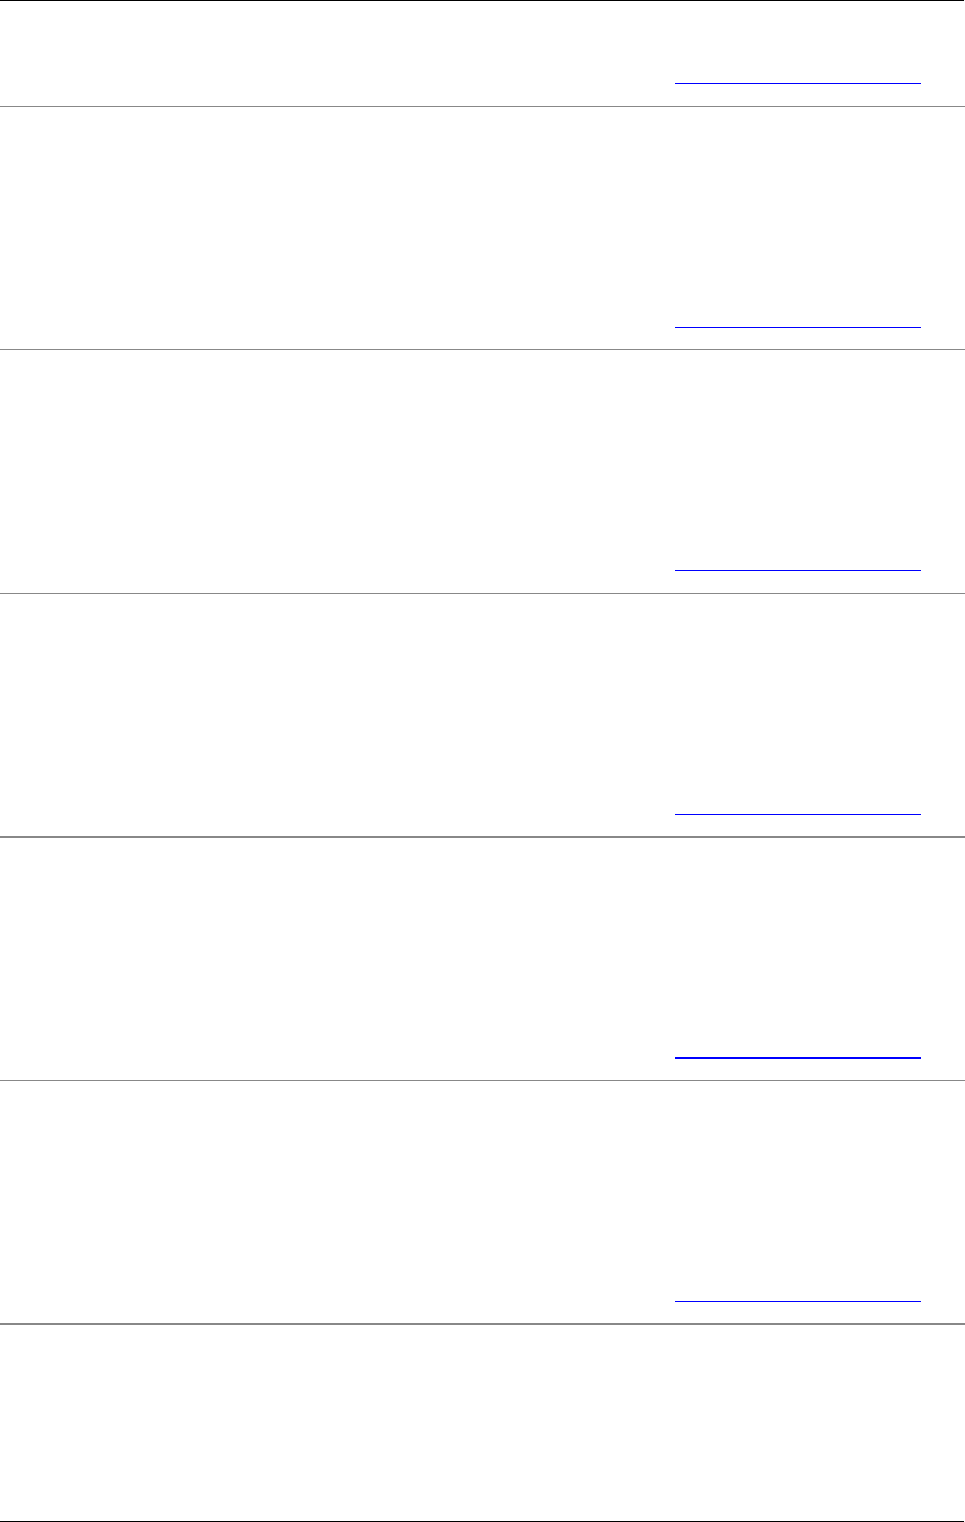
Task: Click the black bottom border line
Action: point(482,1521)
